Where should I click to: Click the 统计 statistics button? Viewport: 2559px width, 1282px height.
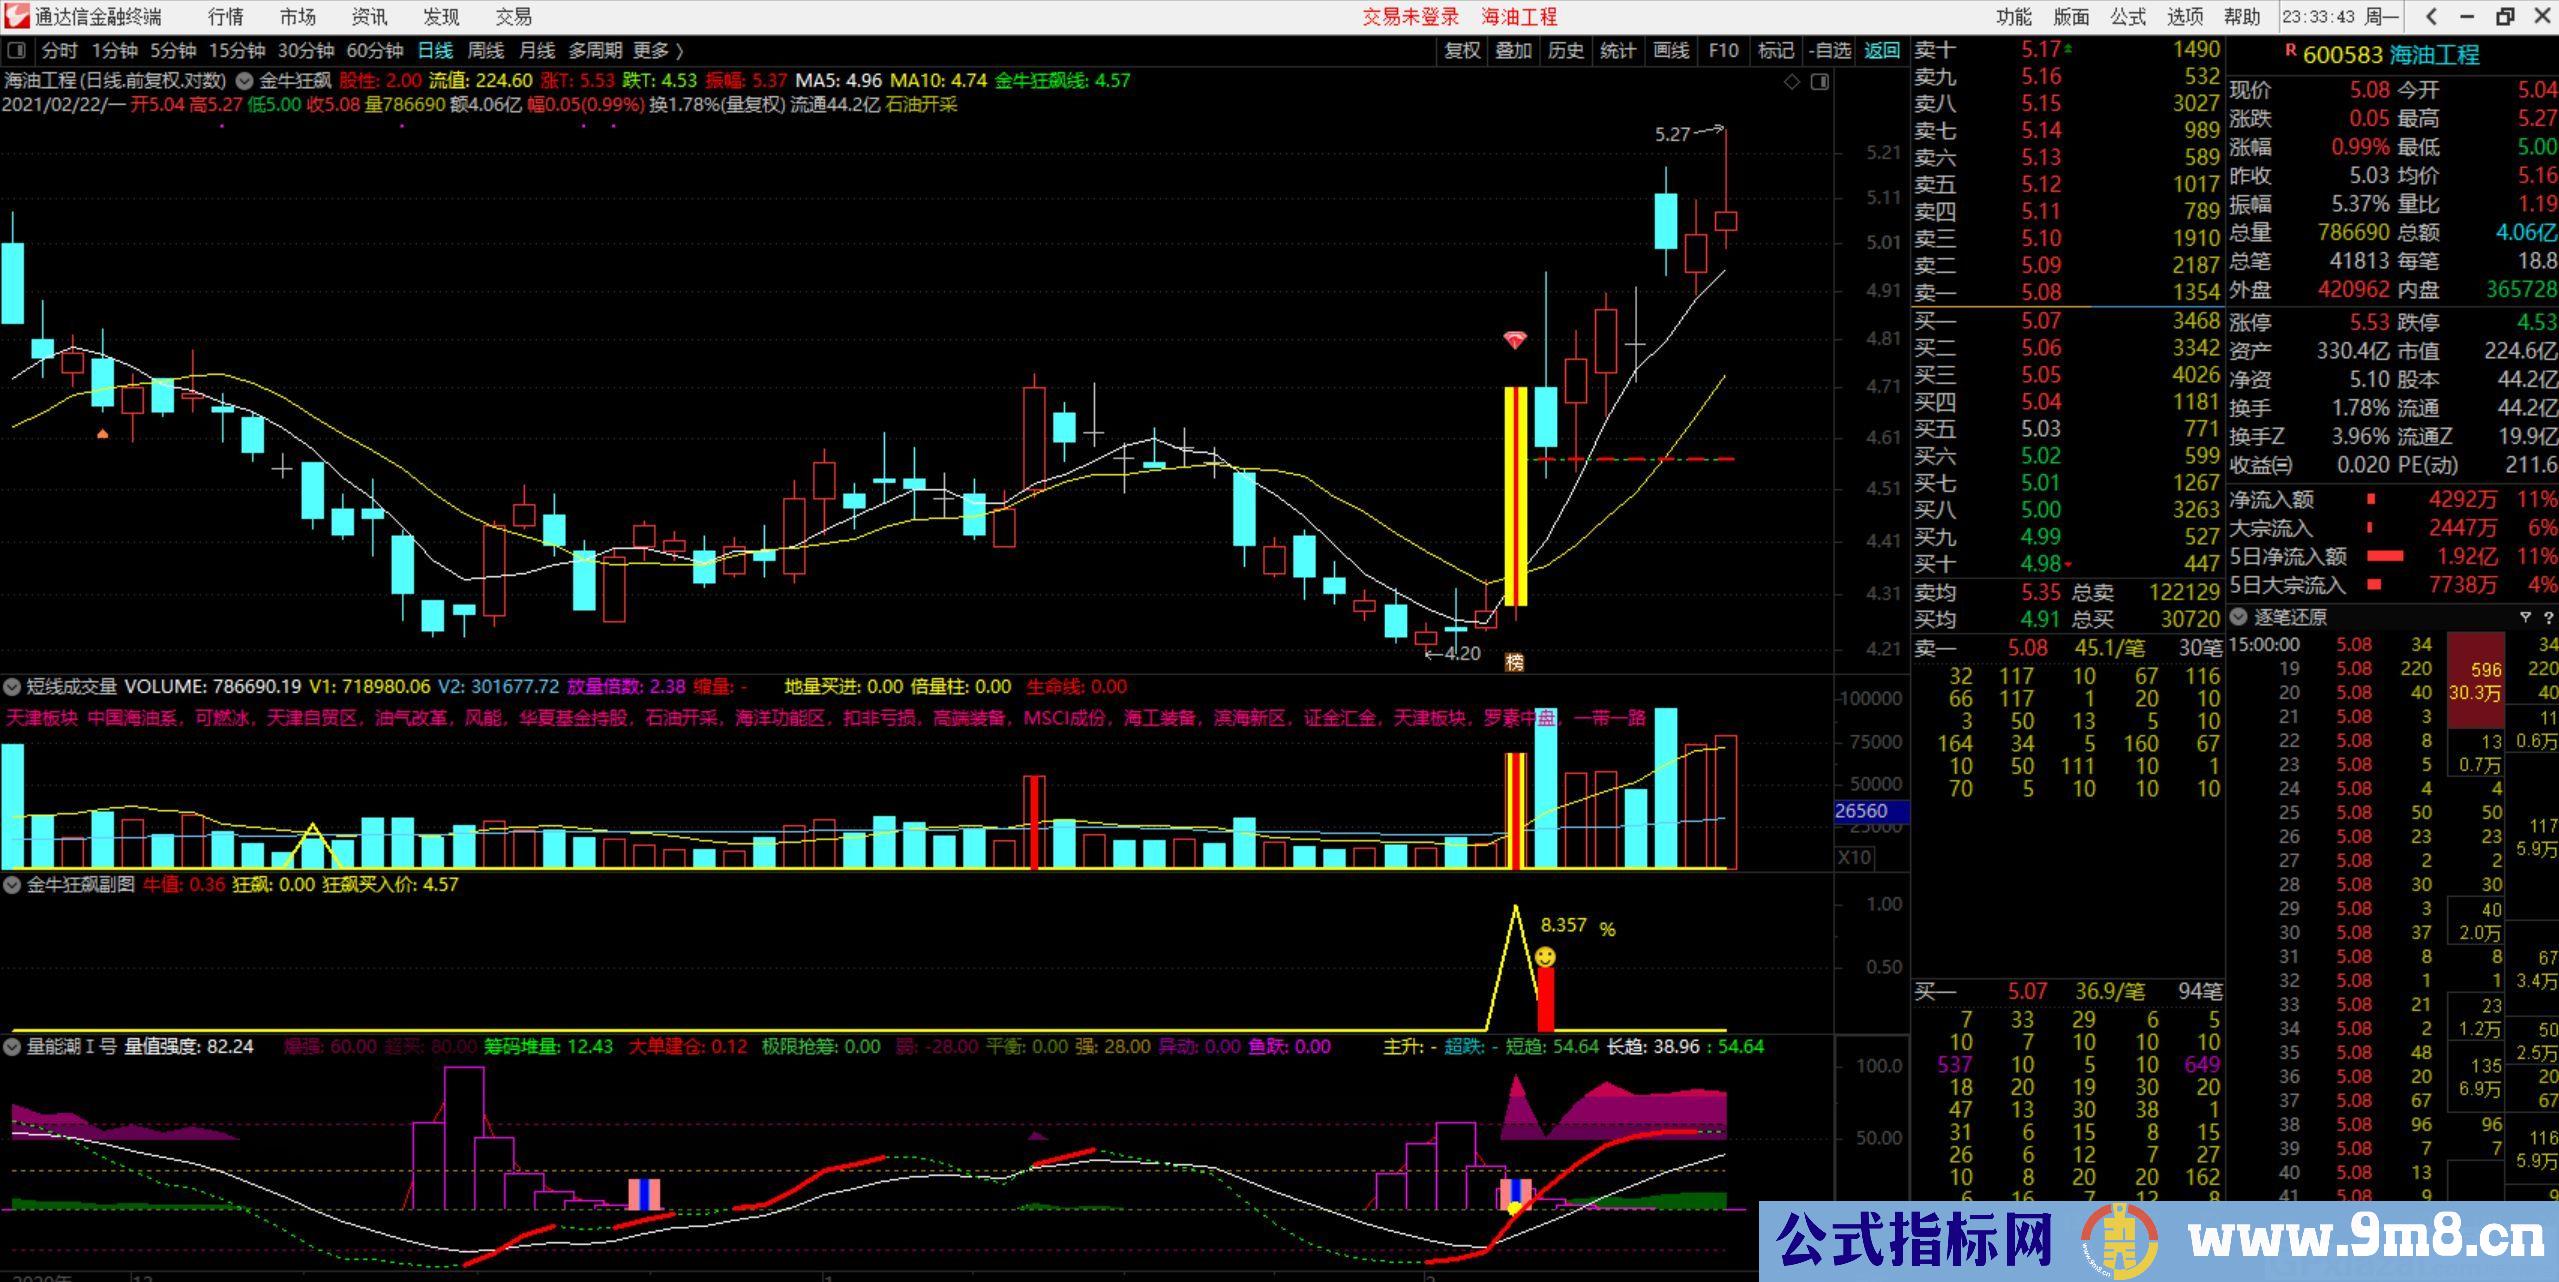tap(1618, 51)
